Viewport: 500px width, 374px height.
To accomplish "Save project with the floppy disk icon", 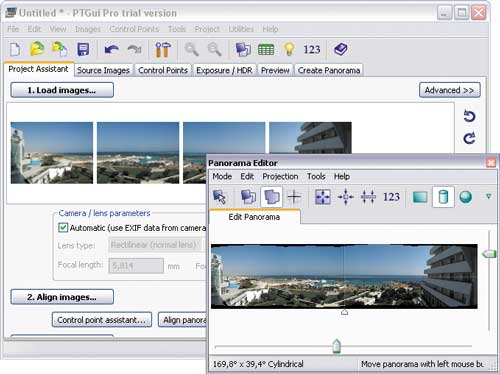I will (83, 49).
